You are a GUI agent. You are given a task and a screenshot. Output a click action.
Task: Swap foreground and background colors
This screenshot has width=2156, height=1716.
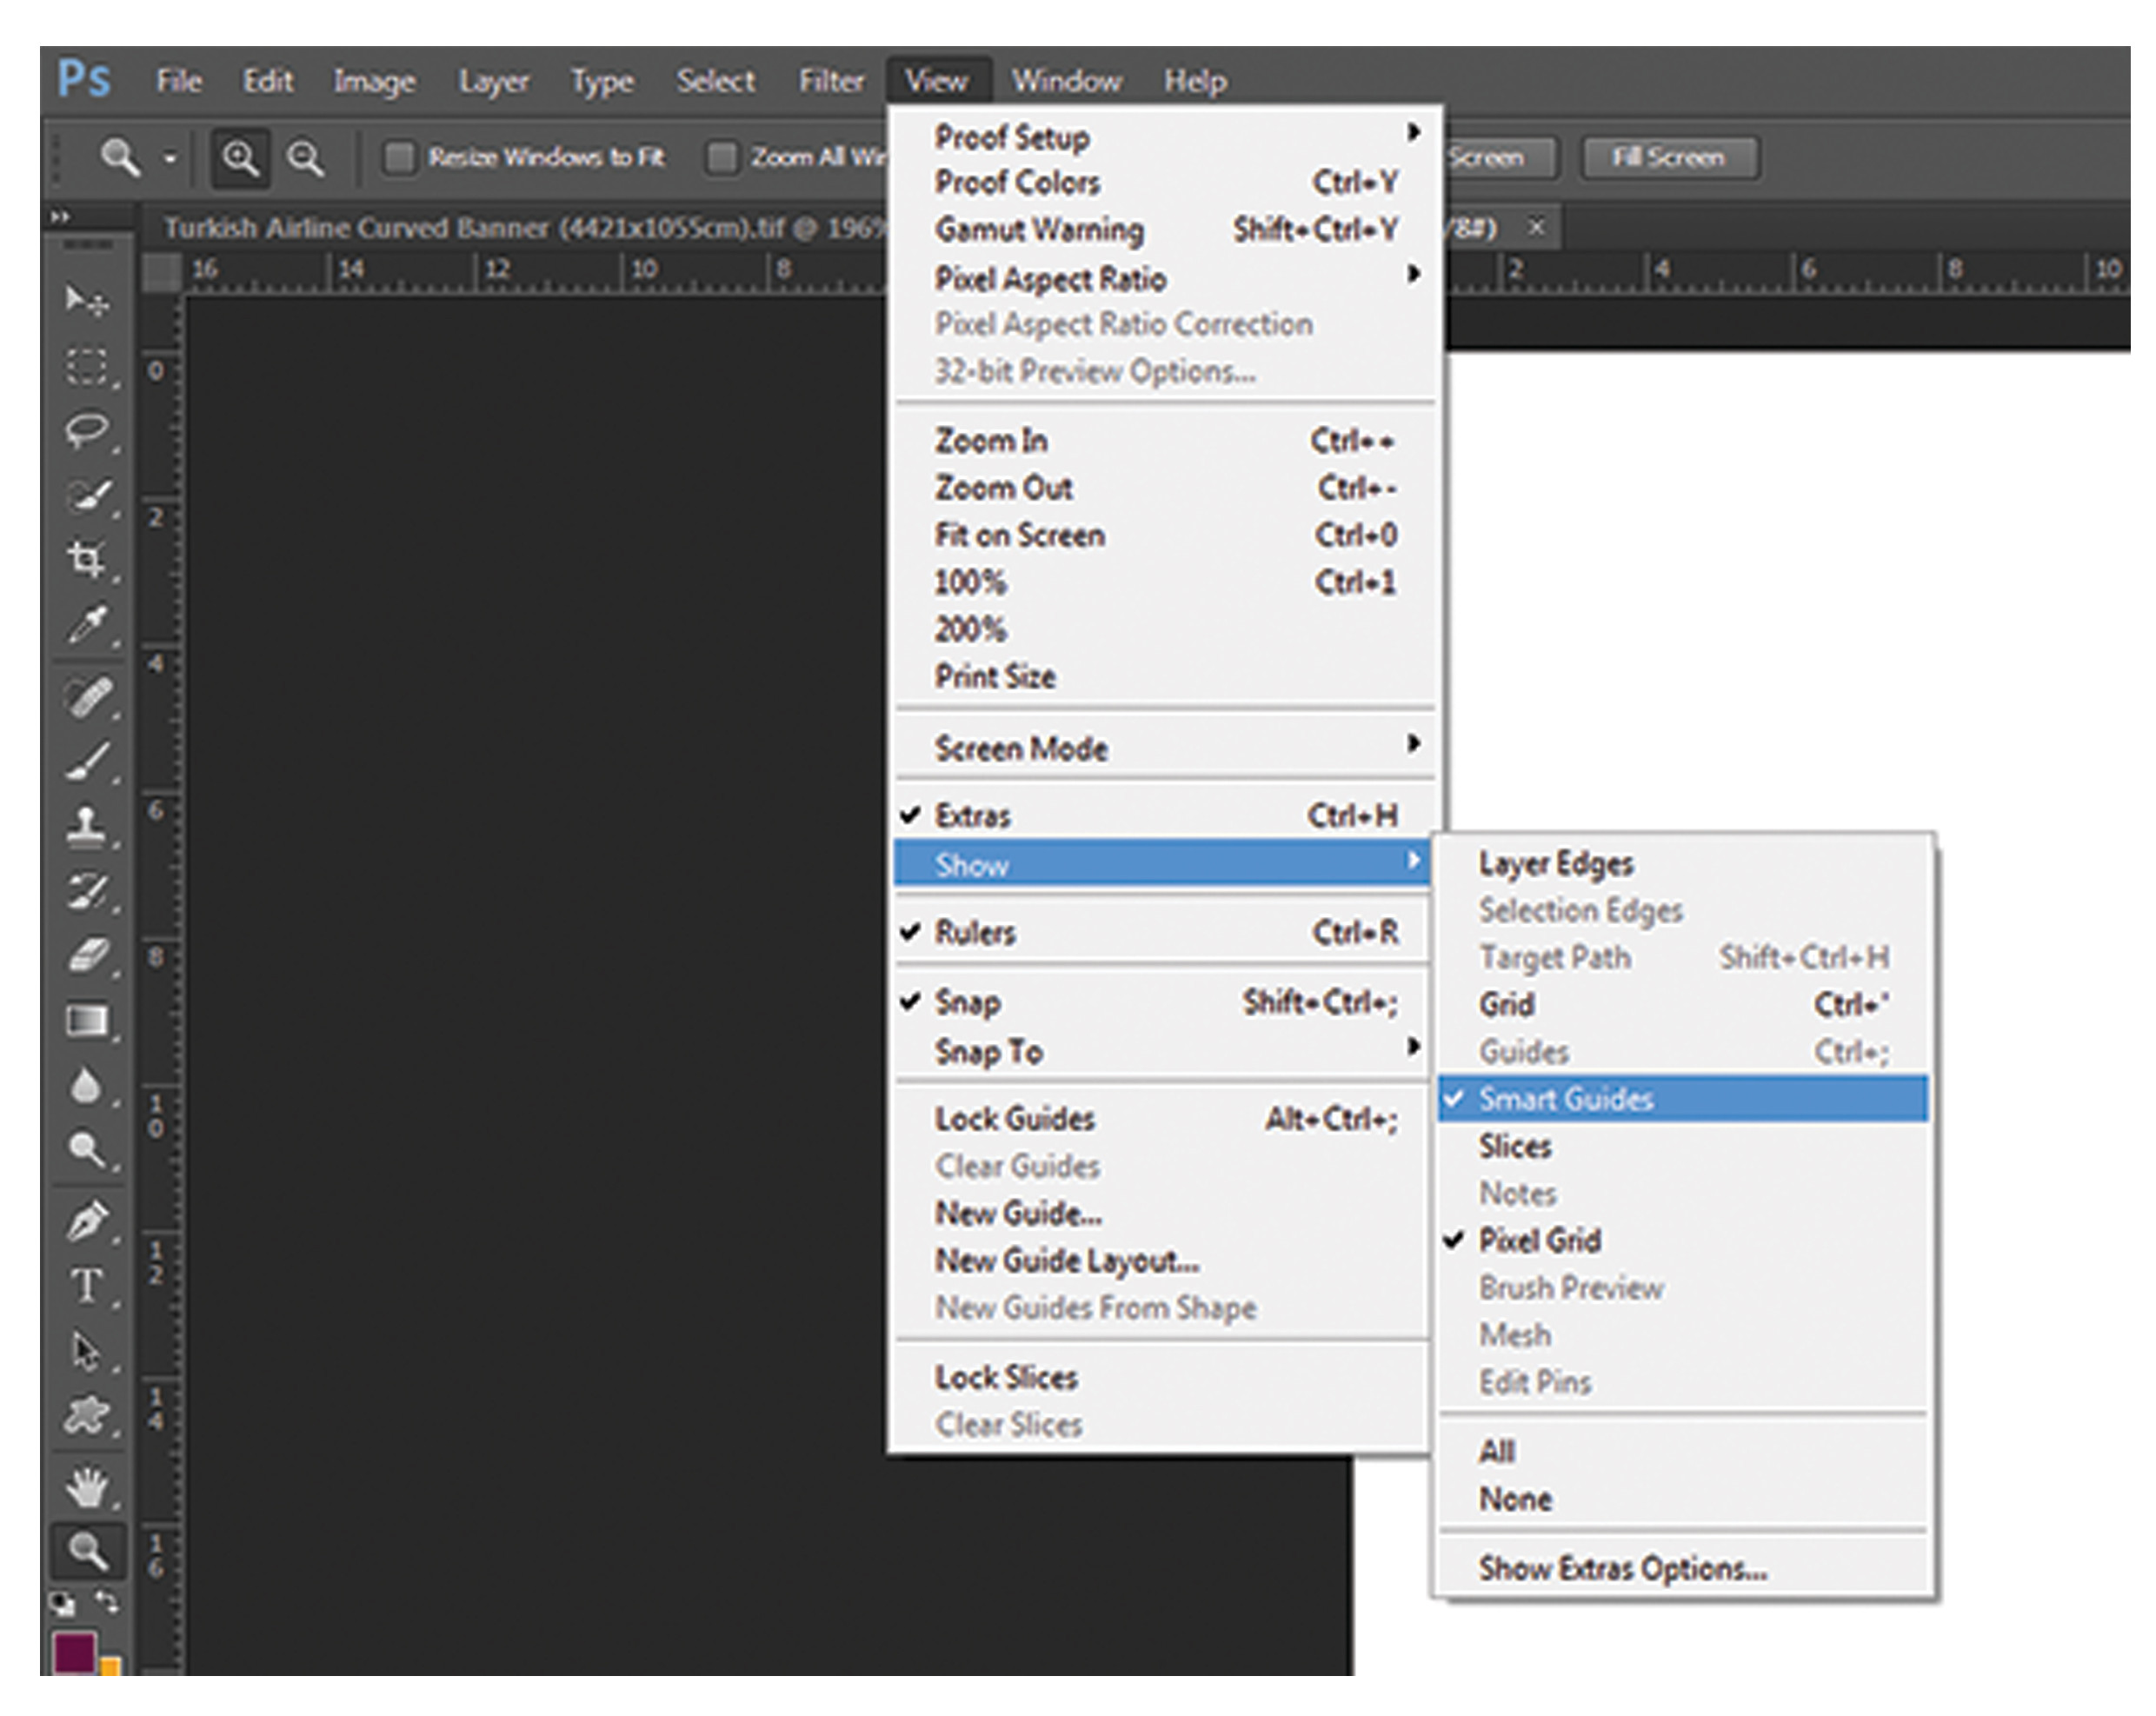tap(106, 1602)
